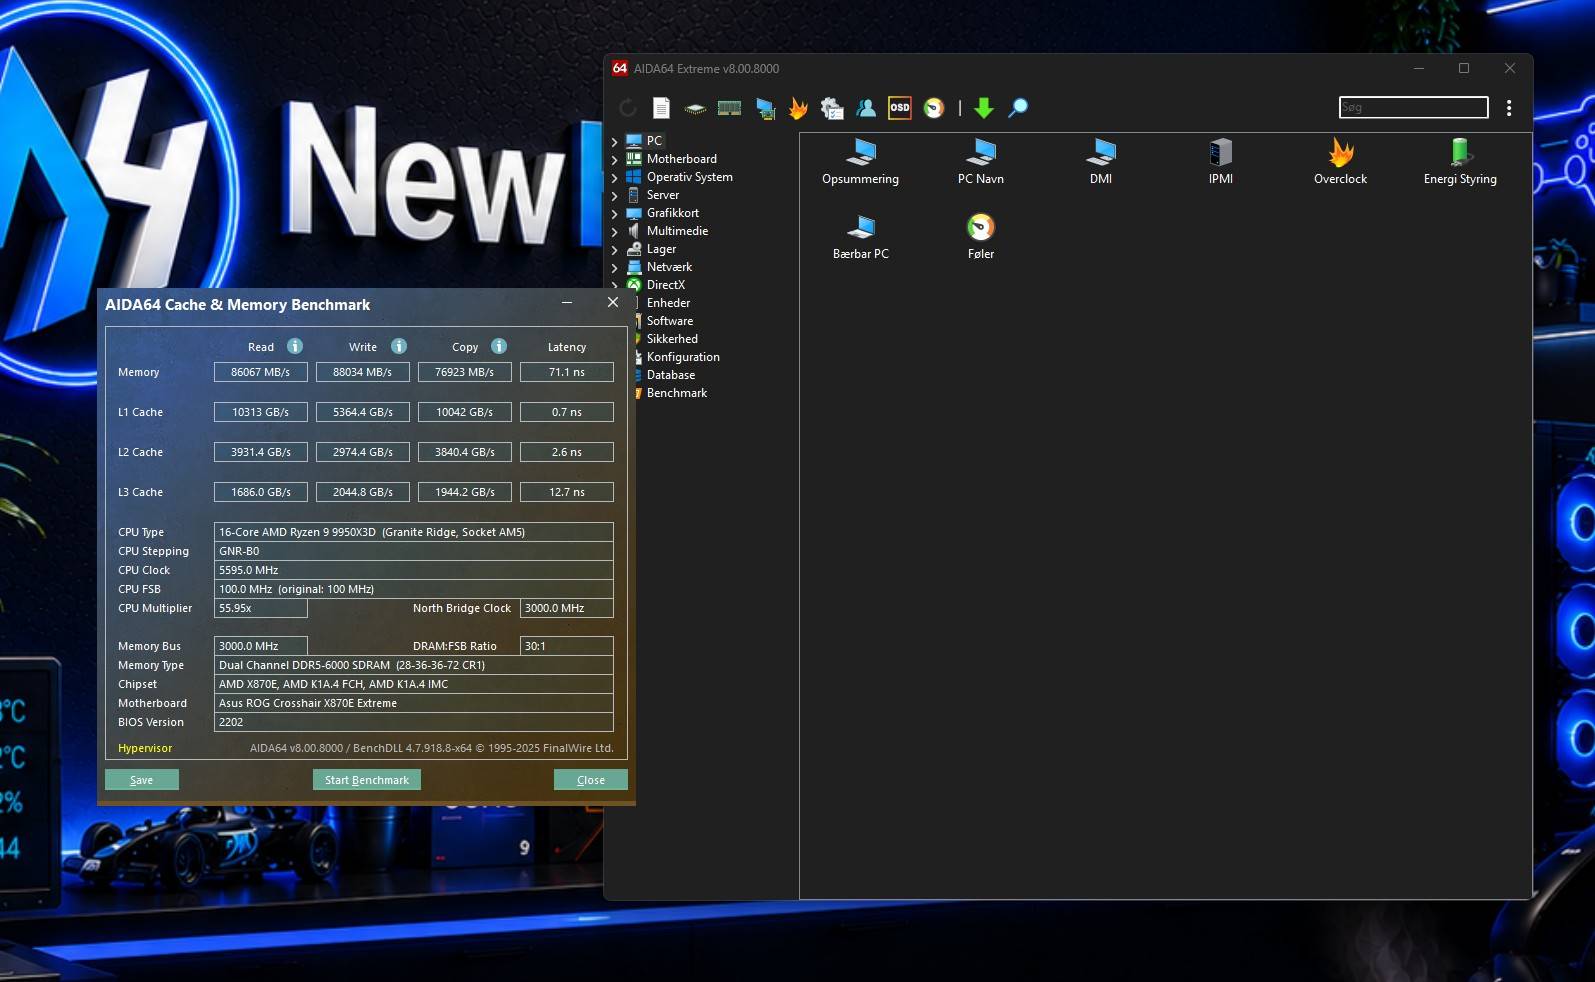Open the PC Navn page icon

click(980, 162)
